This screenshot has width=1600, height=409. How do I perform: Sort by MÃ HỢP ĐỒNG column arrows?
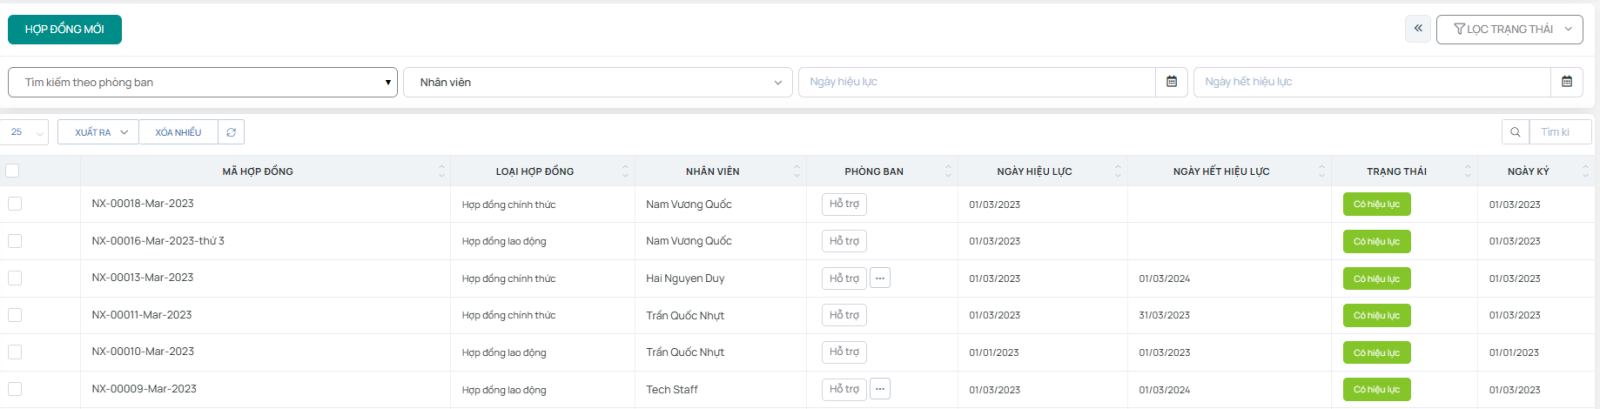tap(441, 171)
